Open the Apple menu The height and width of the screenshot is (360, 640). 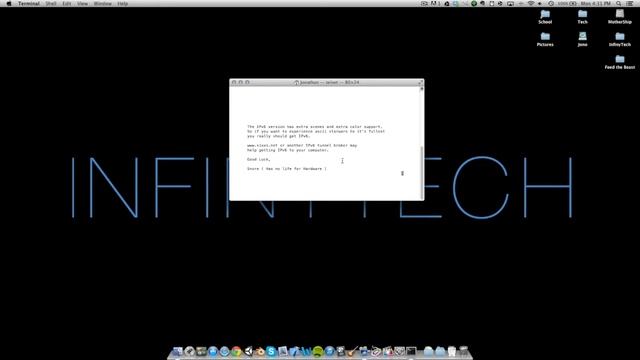(x=9, y=3)
